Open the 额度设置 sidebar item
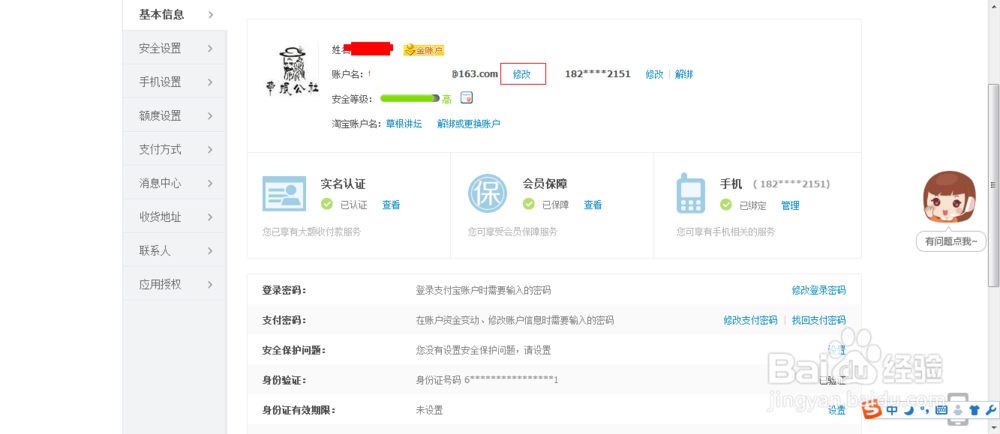1000x434 pixels. click(x=175, y=116)
